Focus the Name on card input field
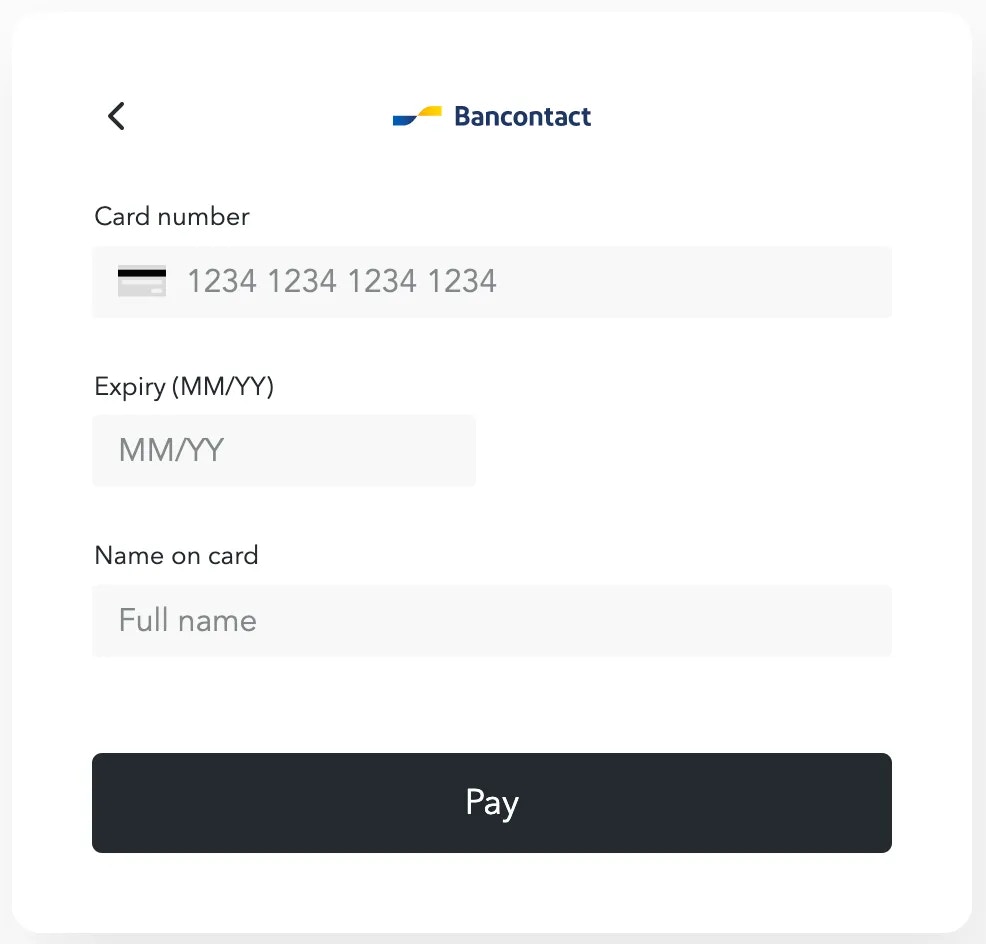 point(492,621)
